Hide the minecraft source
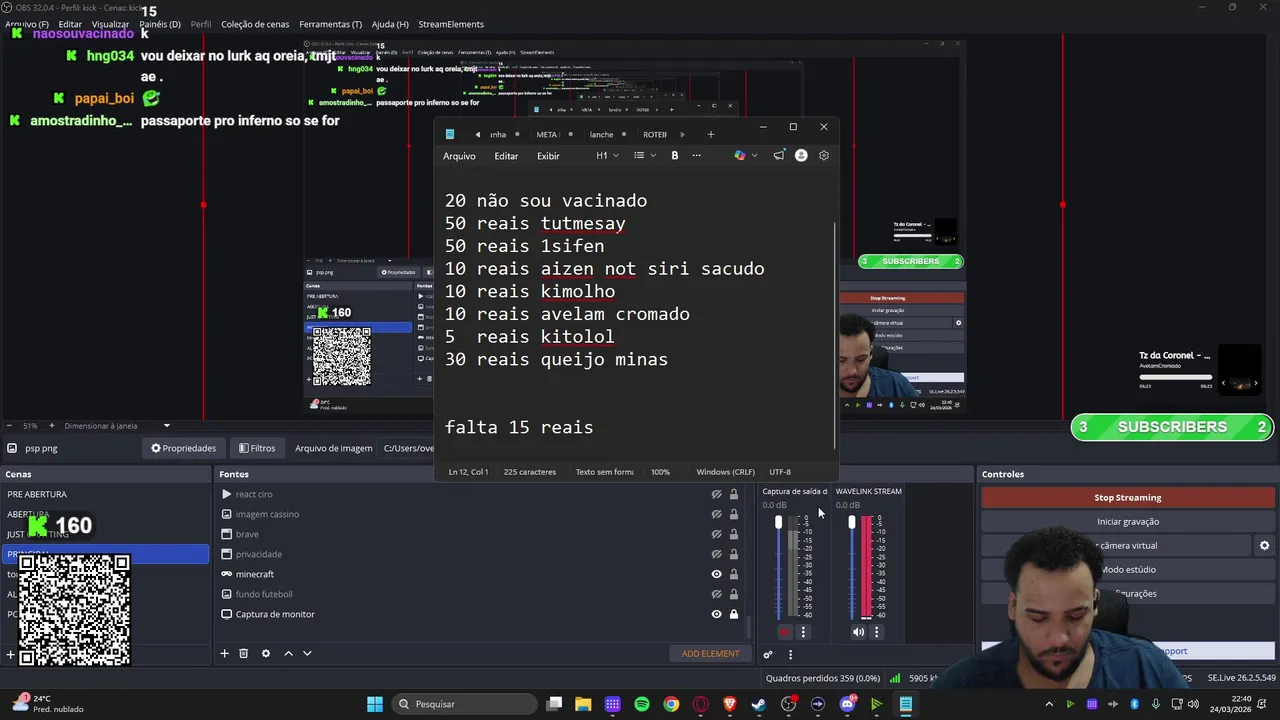The width and height of the screenshot is (1280, 720). 716,574
